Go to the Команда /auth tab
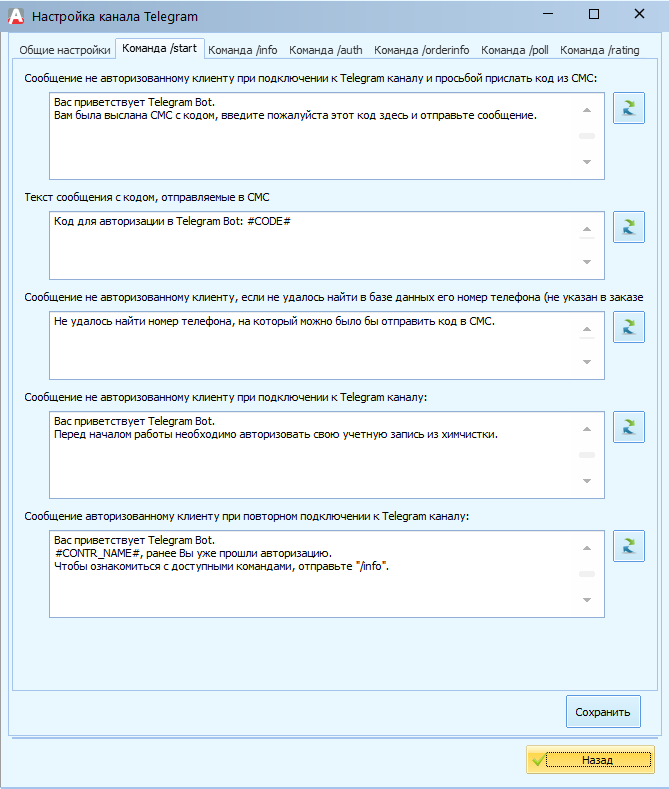Screen dimensions: 669x789 tap(325, 50)
